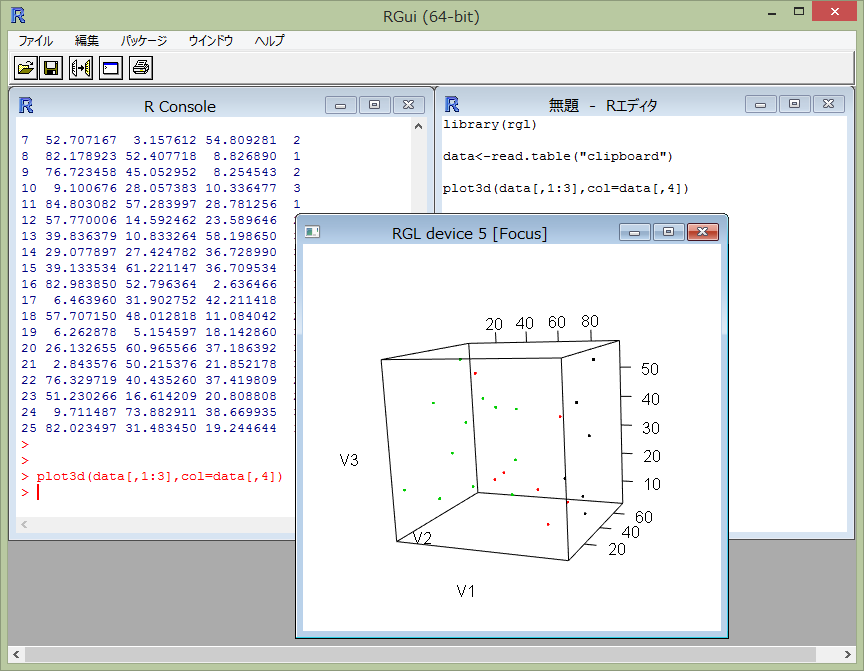
Task: Open a script using the folder toolbar icon
Action: pos(24,68)
